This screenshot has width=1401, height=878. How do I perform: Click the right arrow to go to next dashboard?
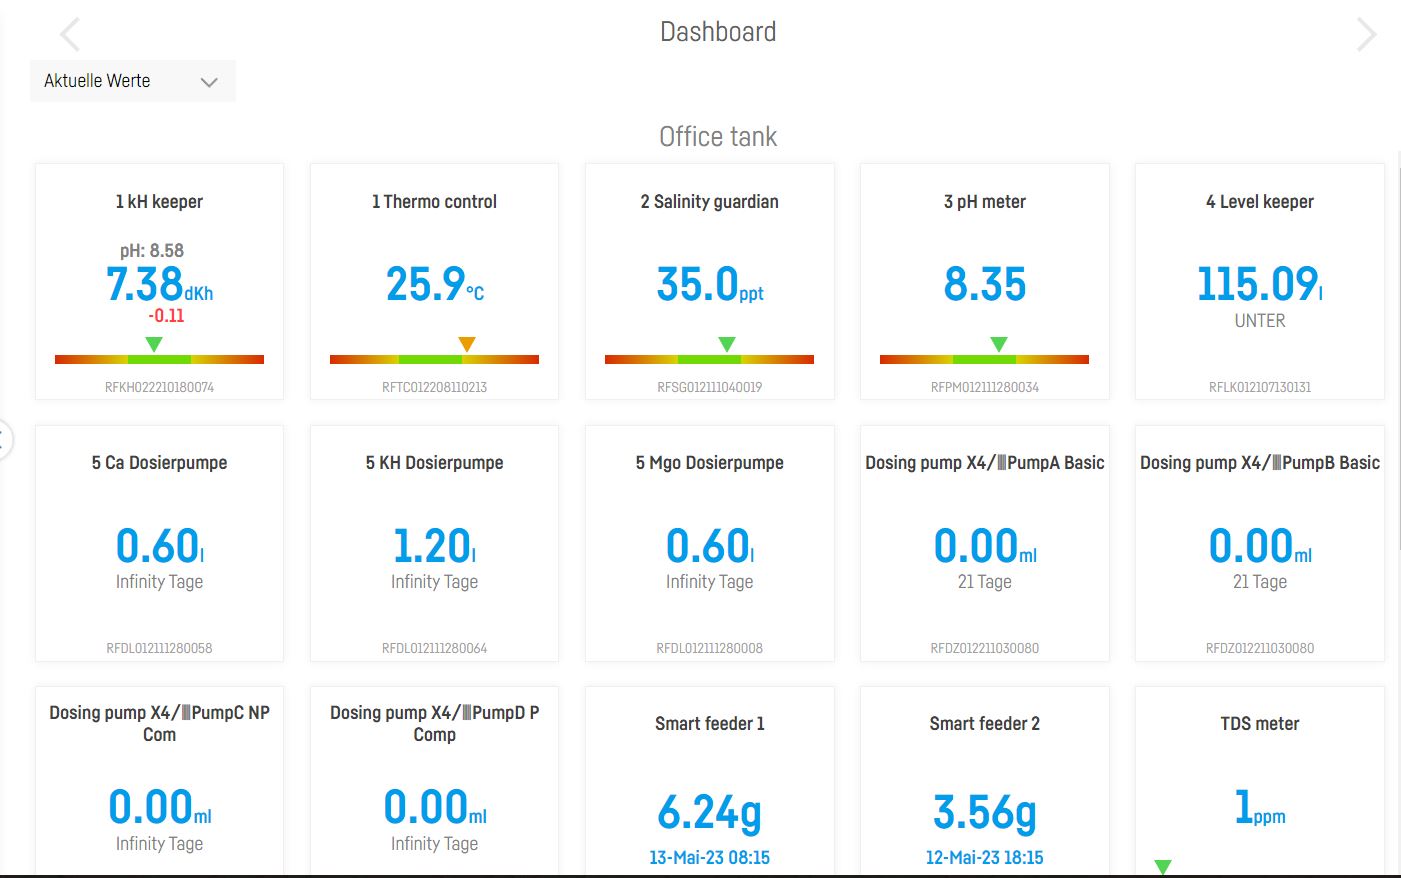1365,35
